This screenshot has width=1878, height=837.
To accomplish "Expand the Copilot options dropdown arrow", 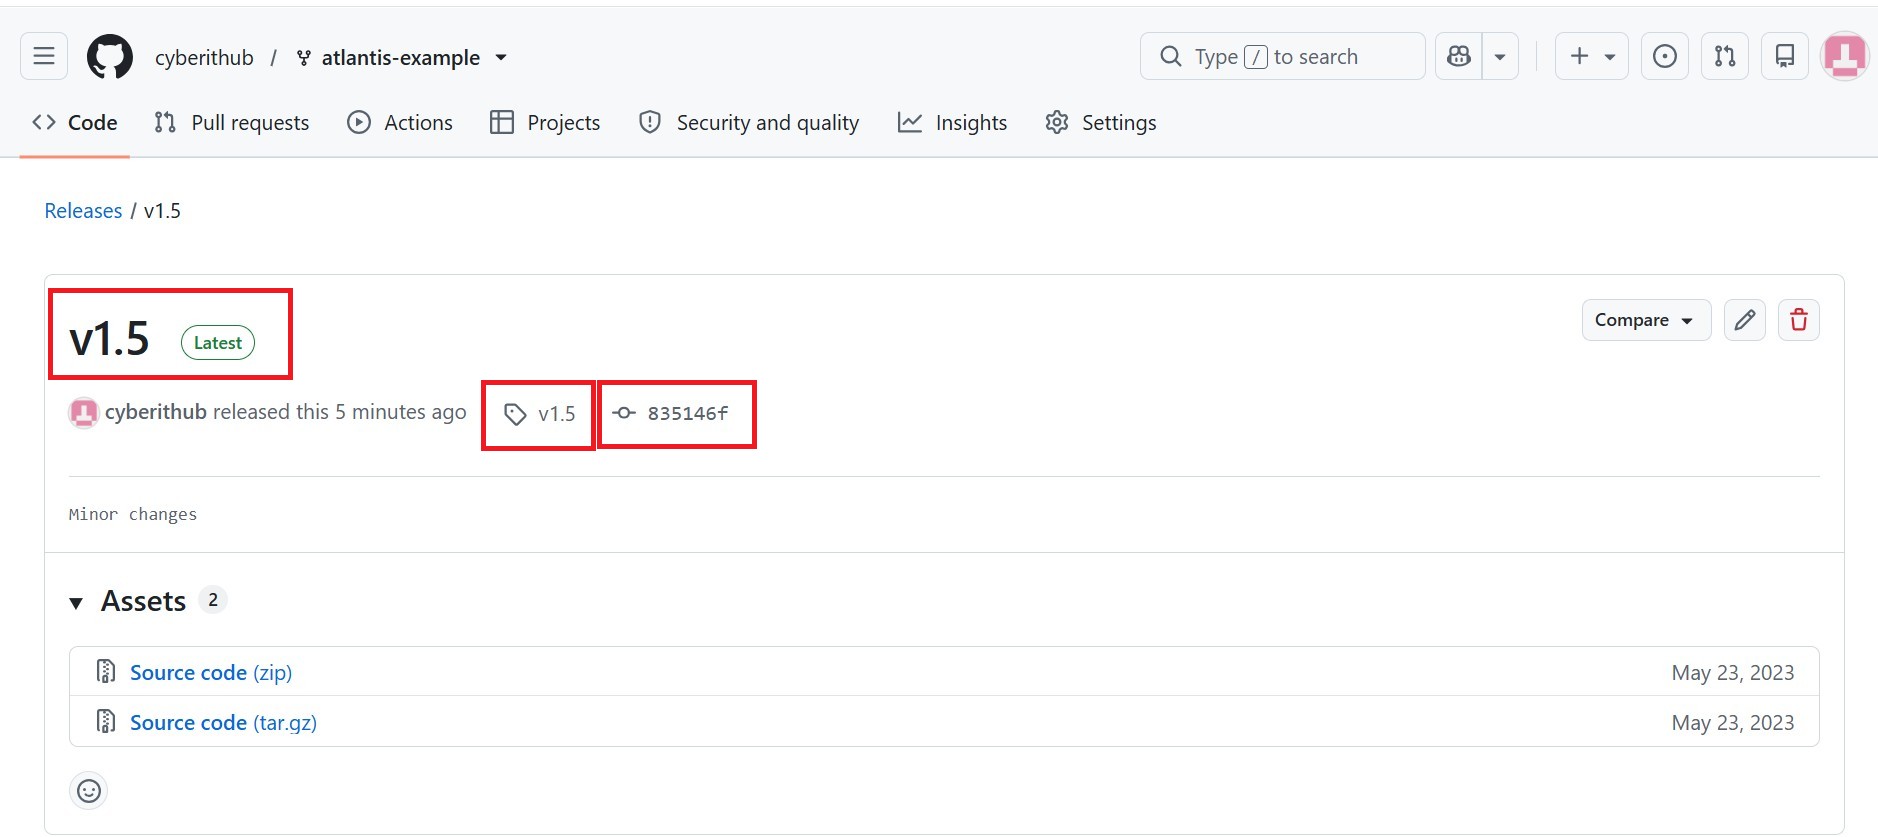I will (1500, 57).
